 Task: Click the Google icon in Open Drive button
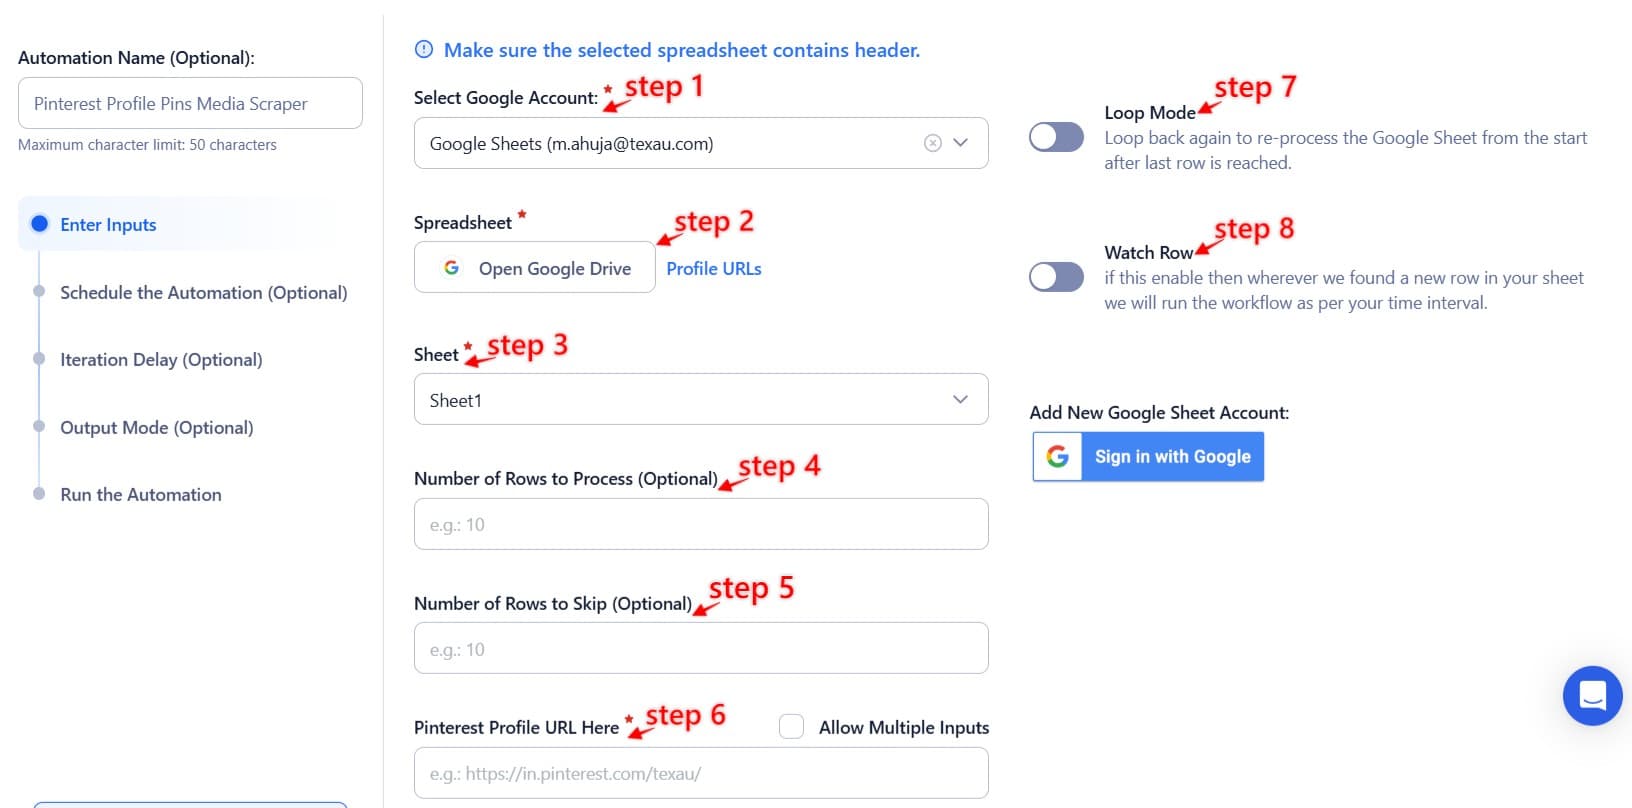pos(452,268)
